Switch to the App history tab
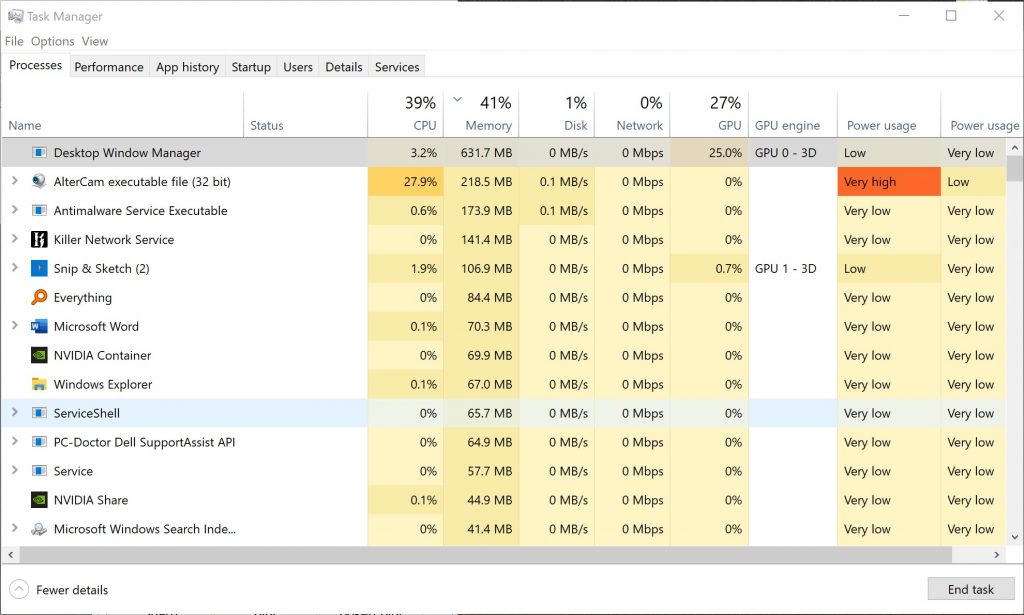This screenshot has width=1024, height=615. point(187,67)
